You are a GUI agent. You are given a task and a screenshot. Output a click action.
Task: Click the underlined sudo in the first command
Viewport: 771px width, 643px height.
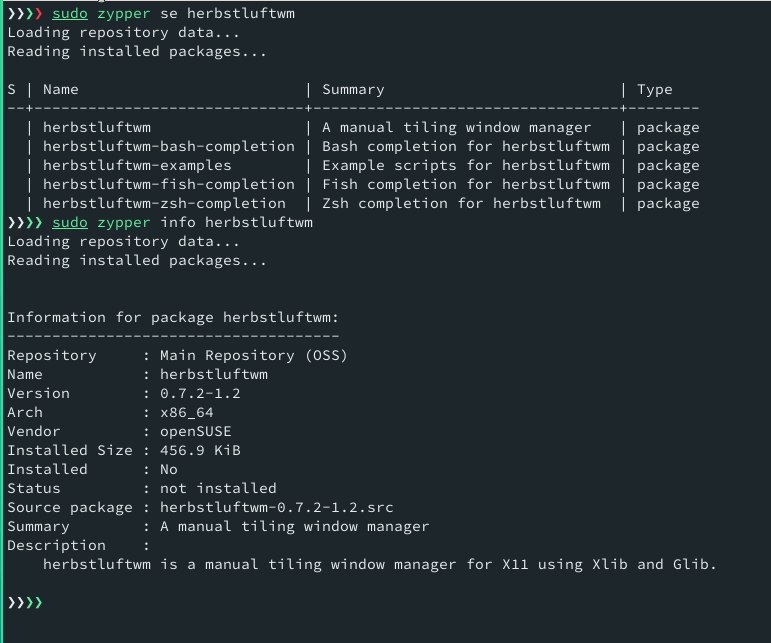[x=70, y=14]
